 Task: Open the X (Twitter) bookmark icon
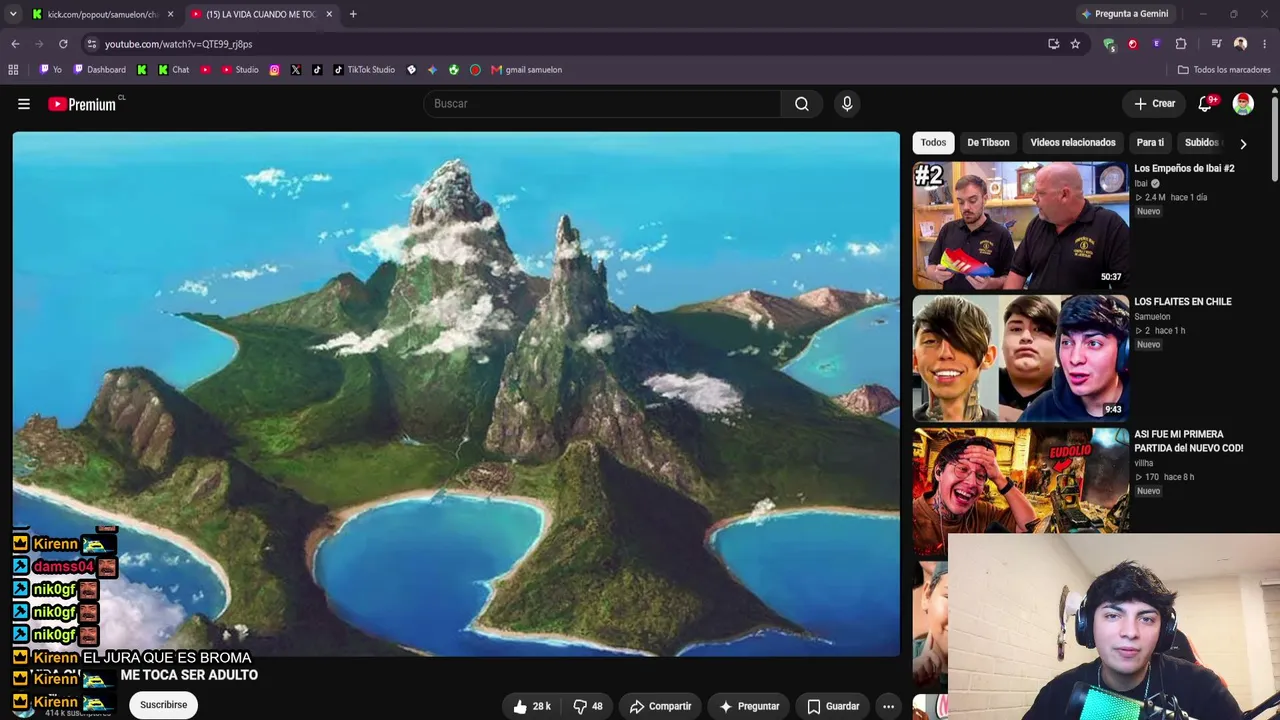(295, 70)
